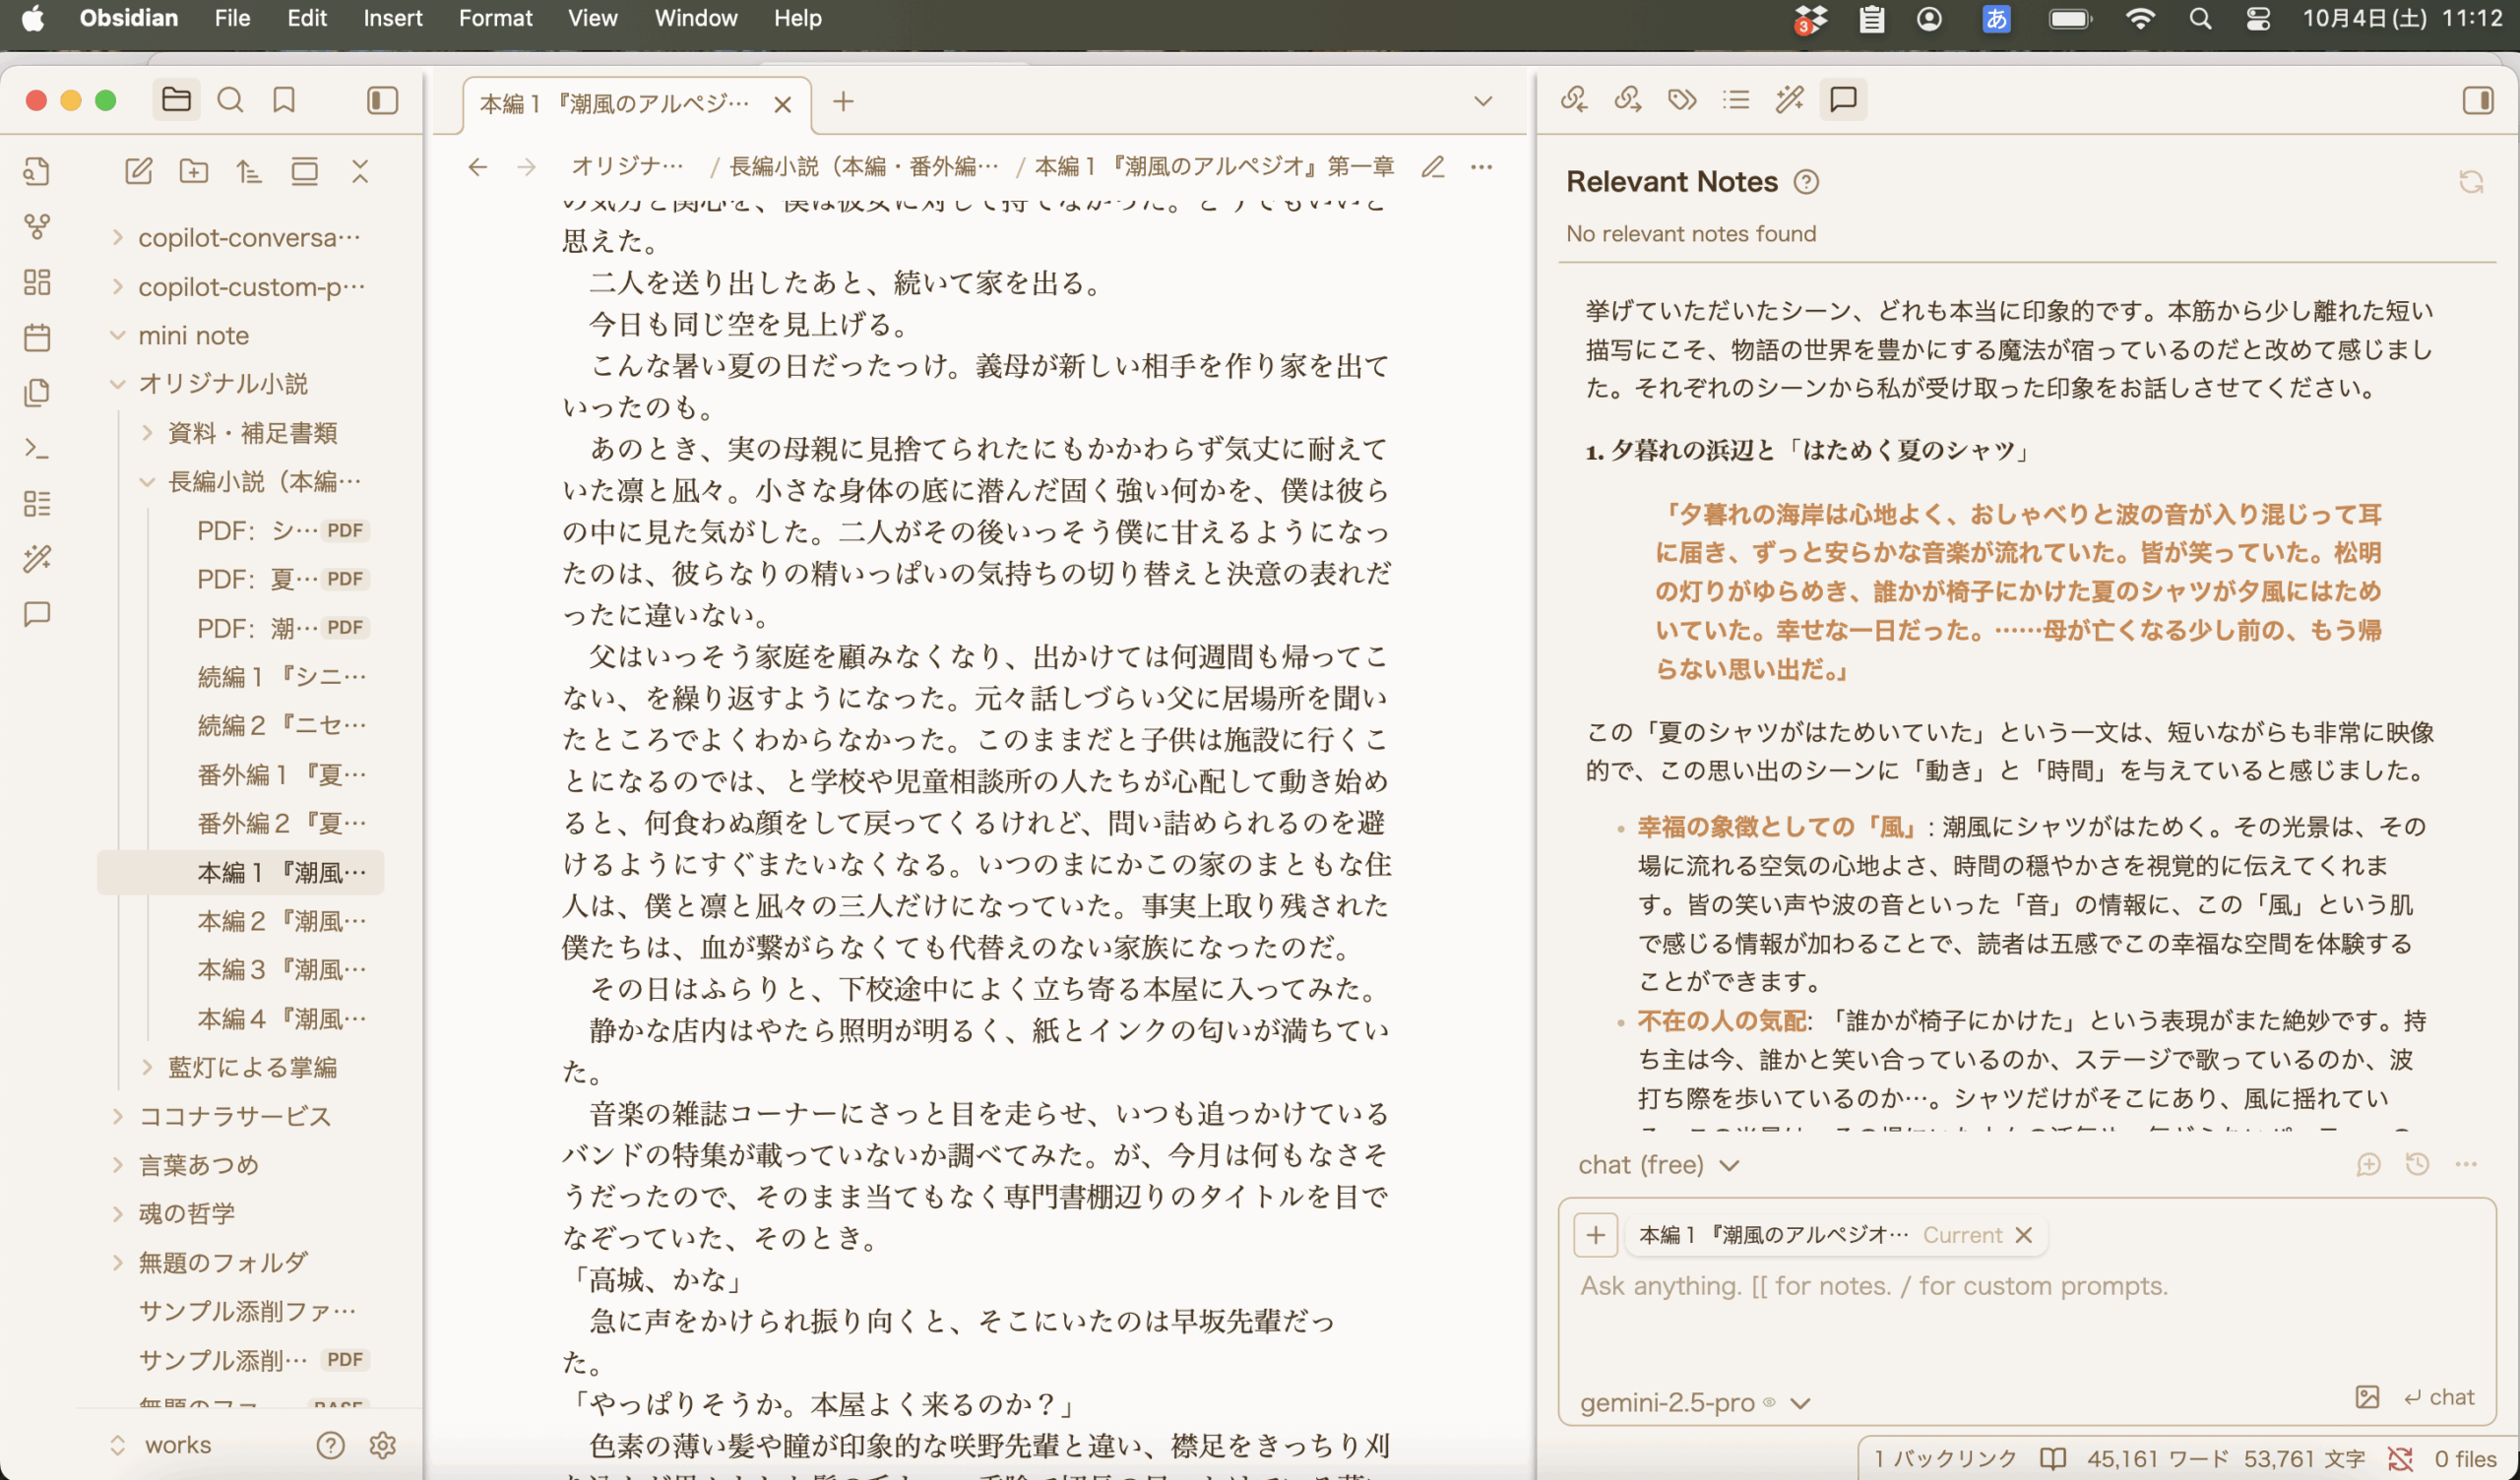Open graph view from left ribbon
The image size is (2520, 1480).
point(37,227)
